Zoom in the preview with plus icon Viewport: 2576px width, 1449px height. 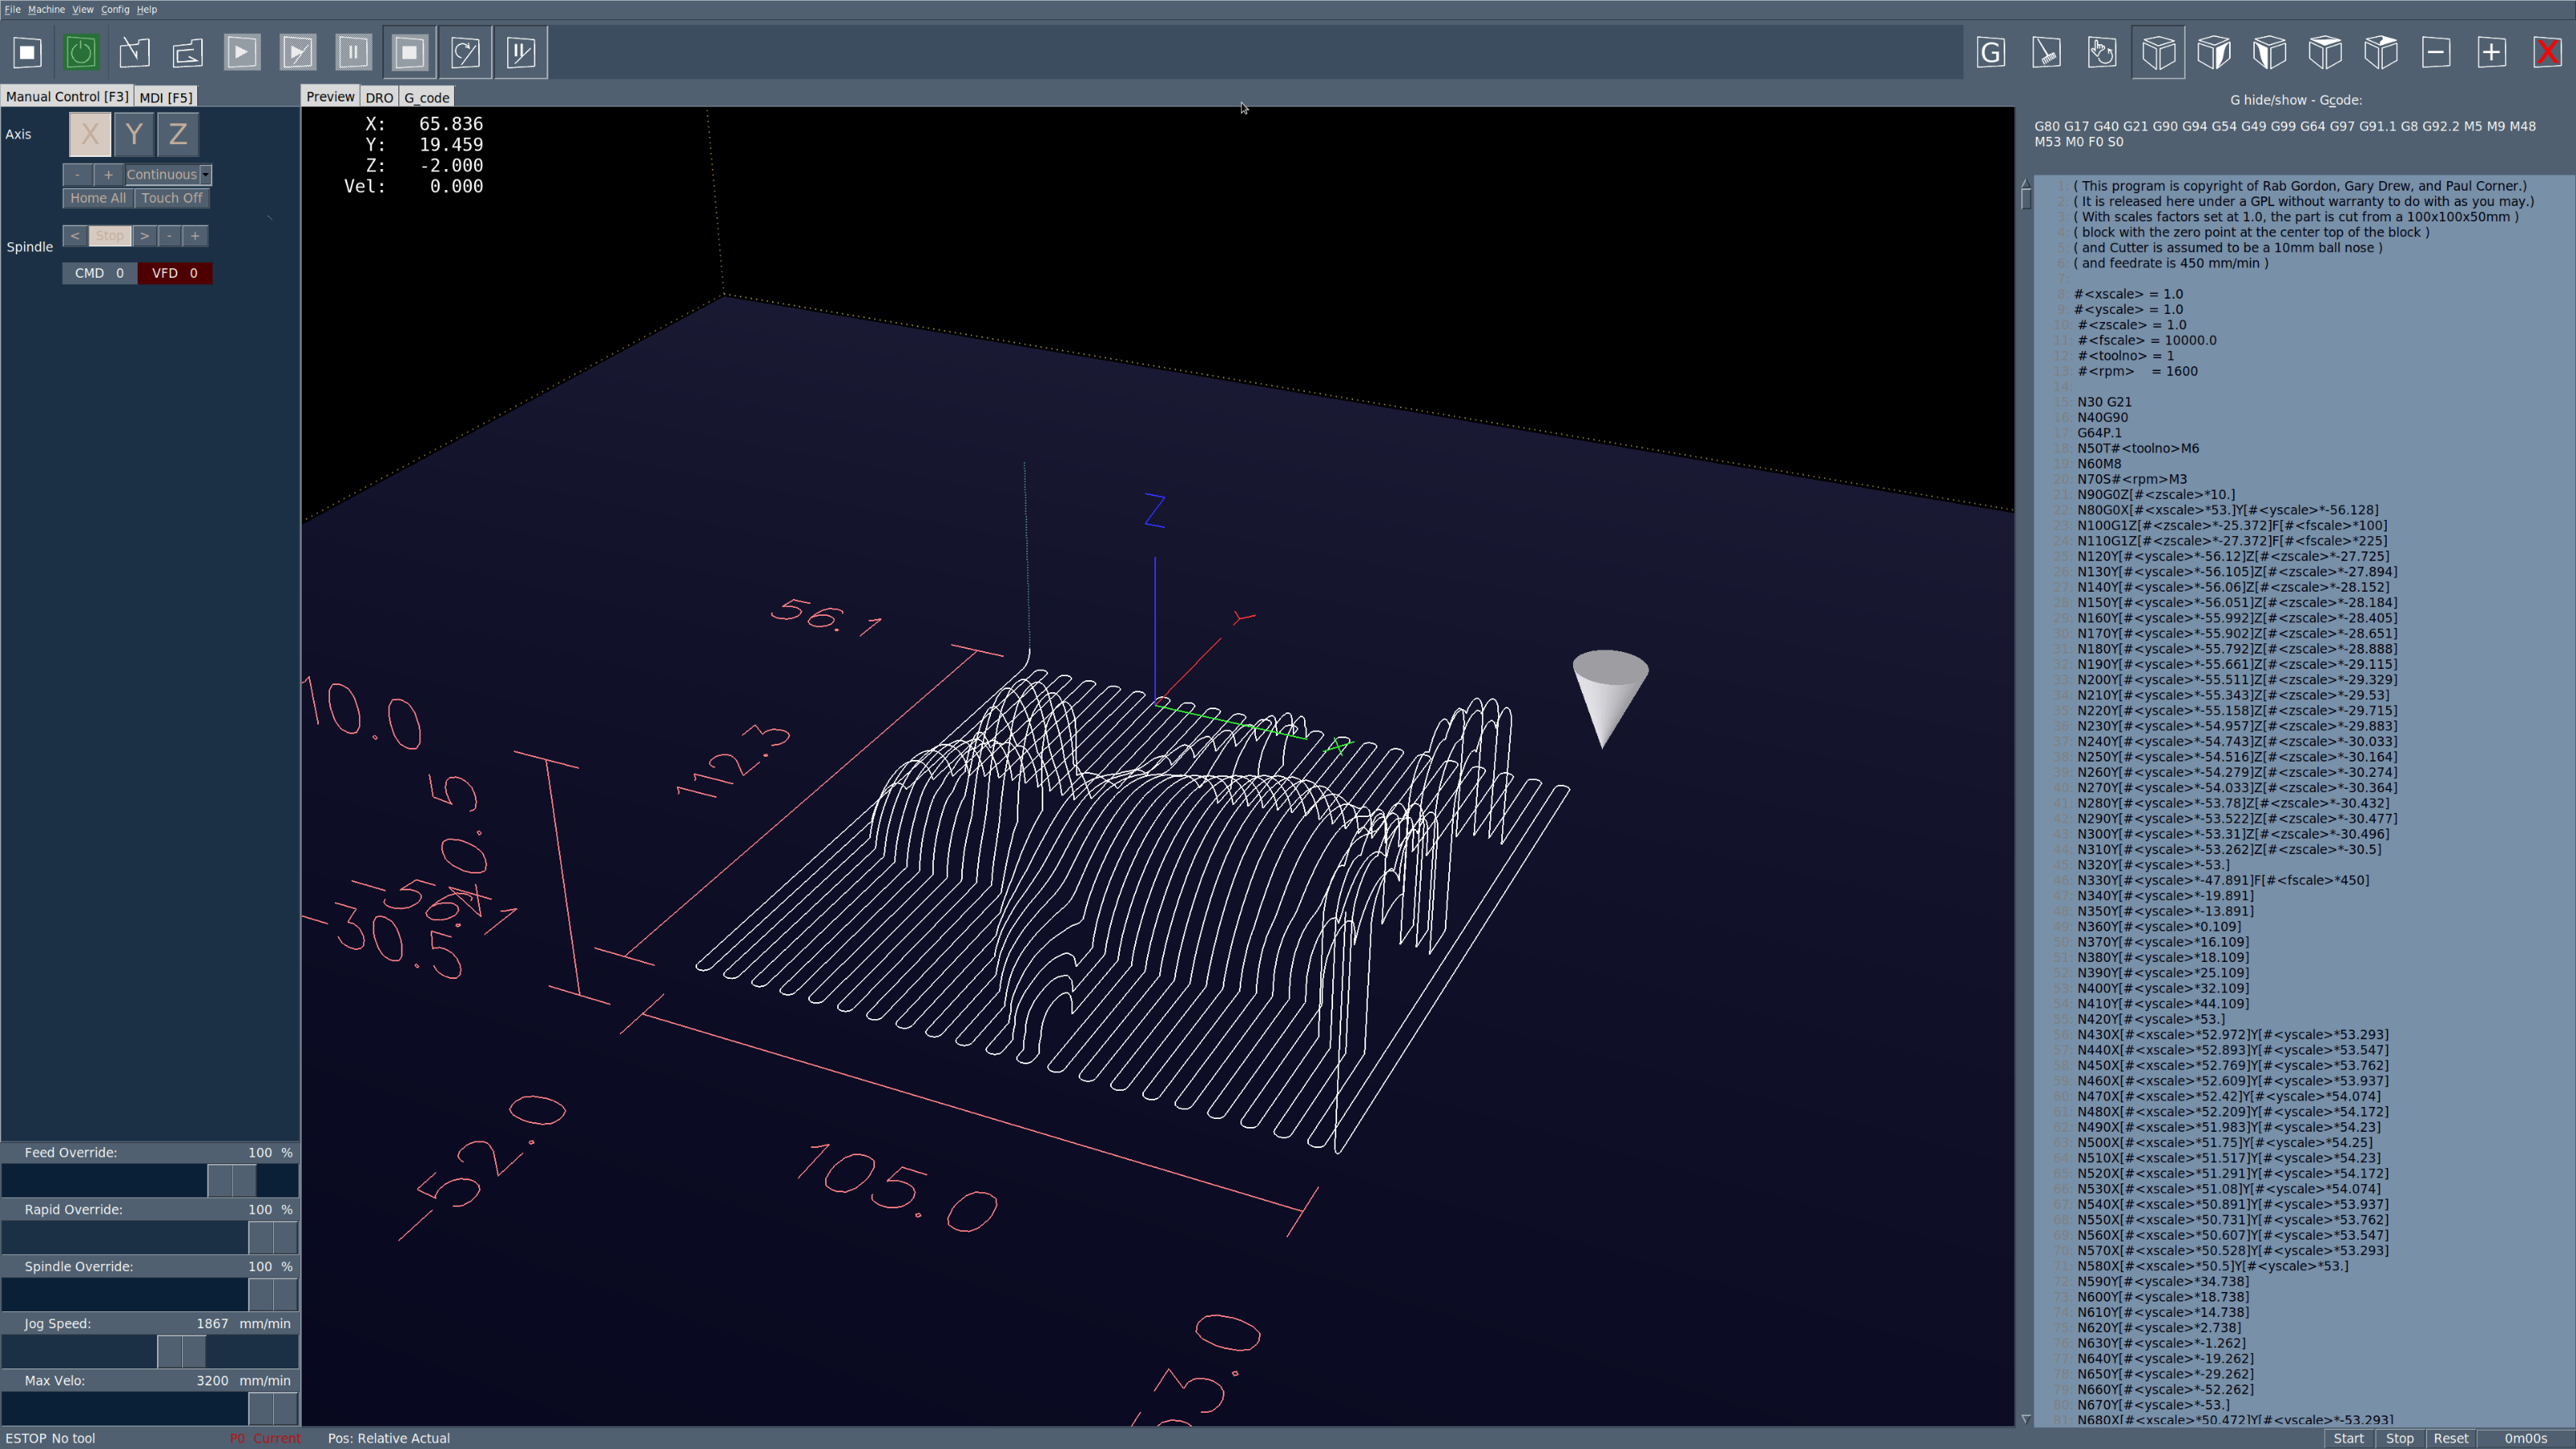click(x=2492, y=52)
